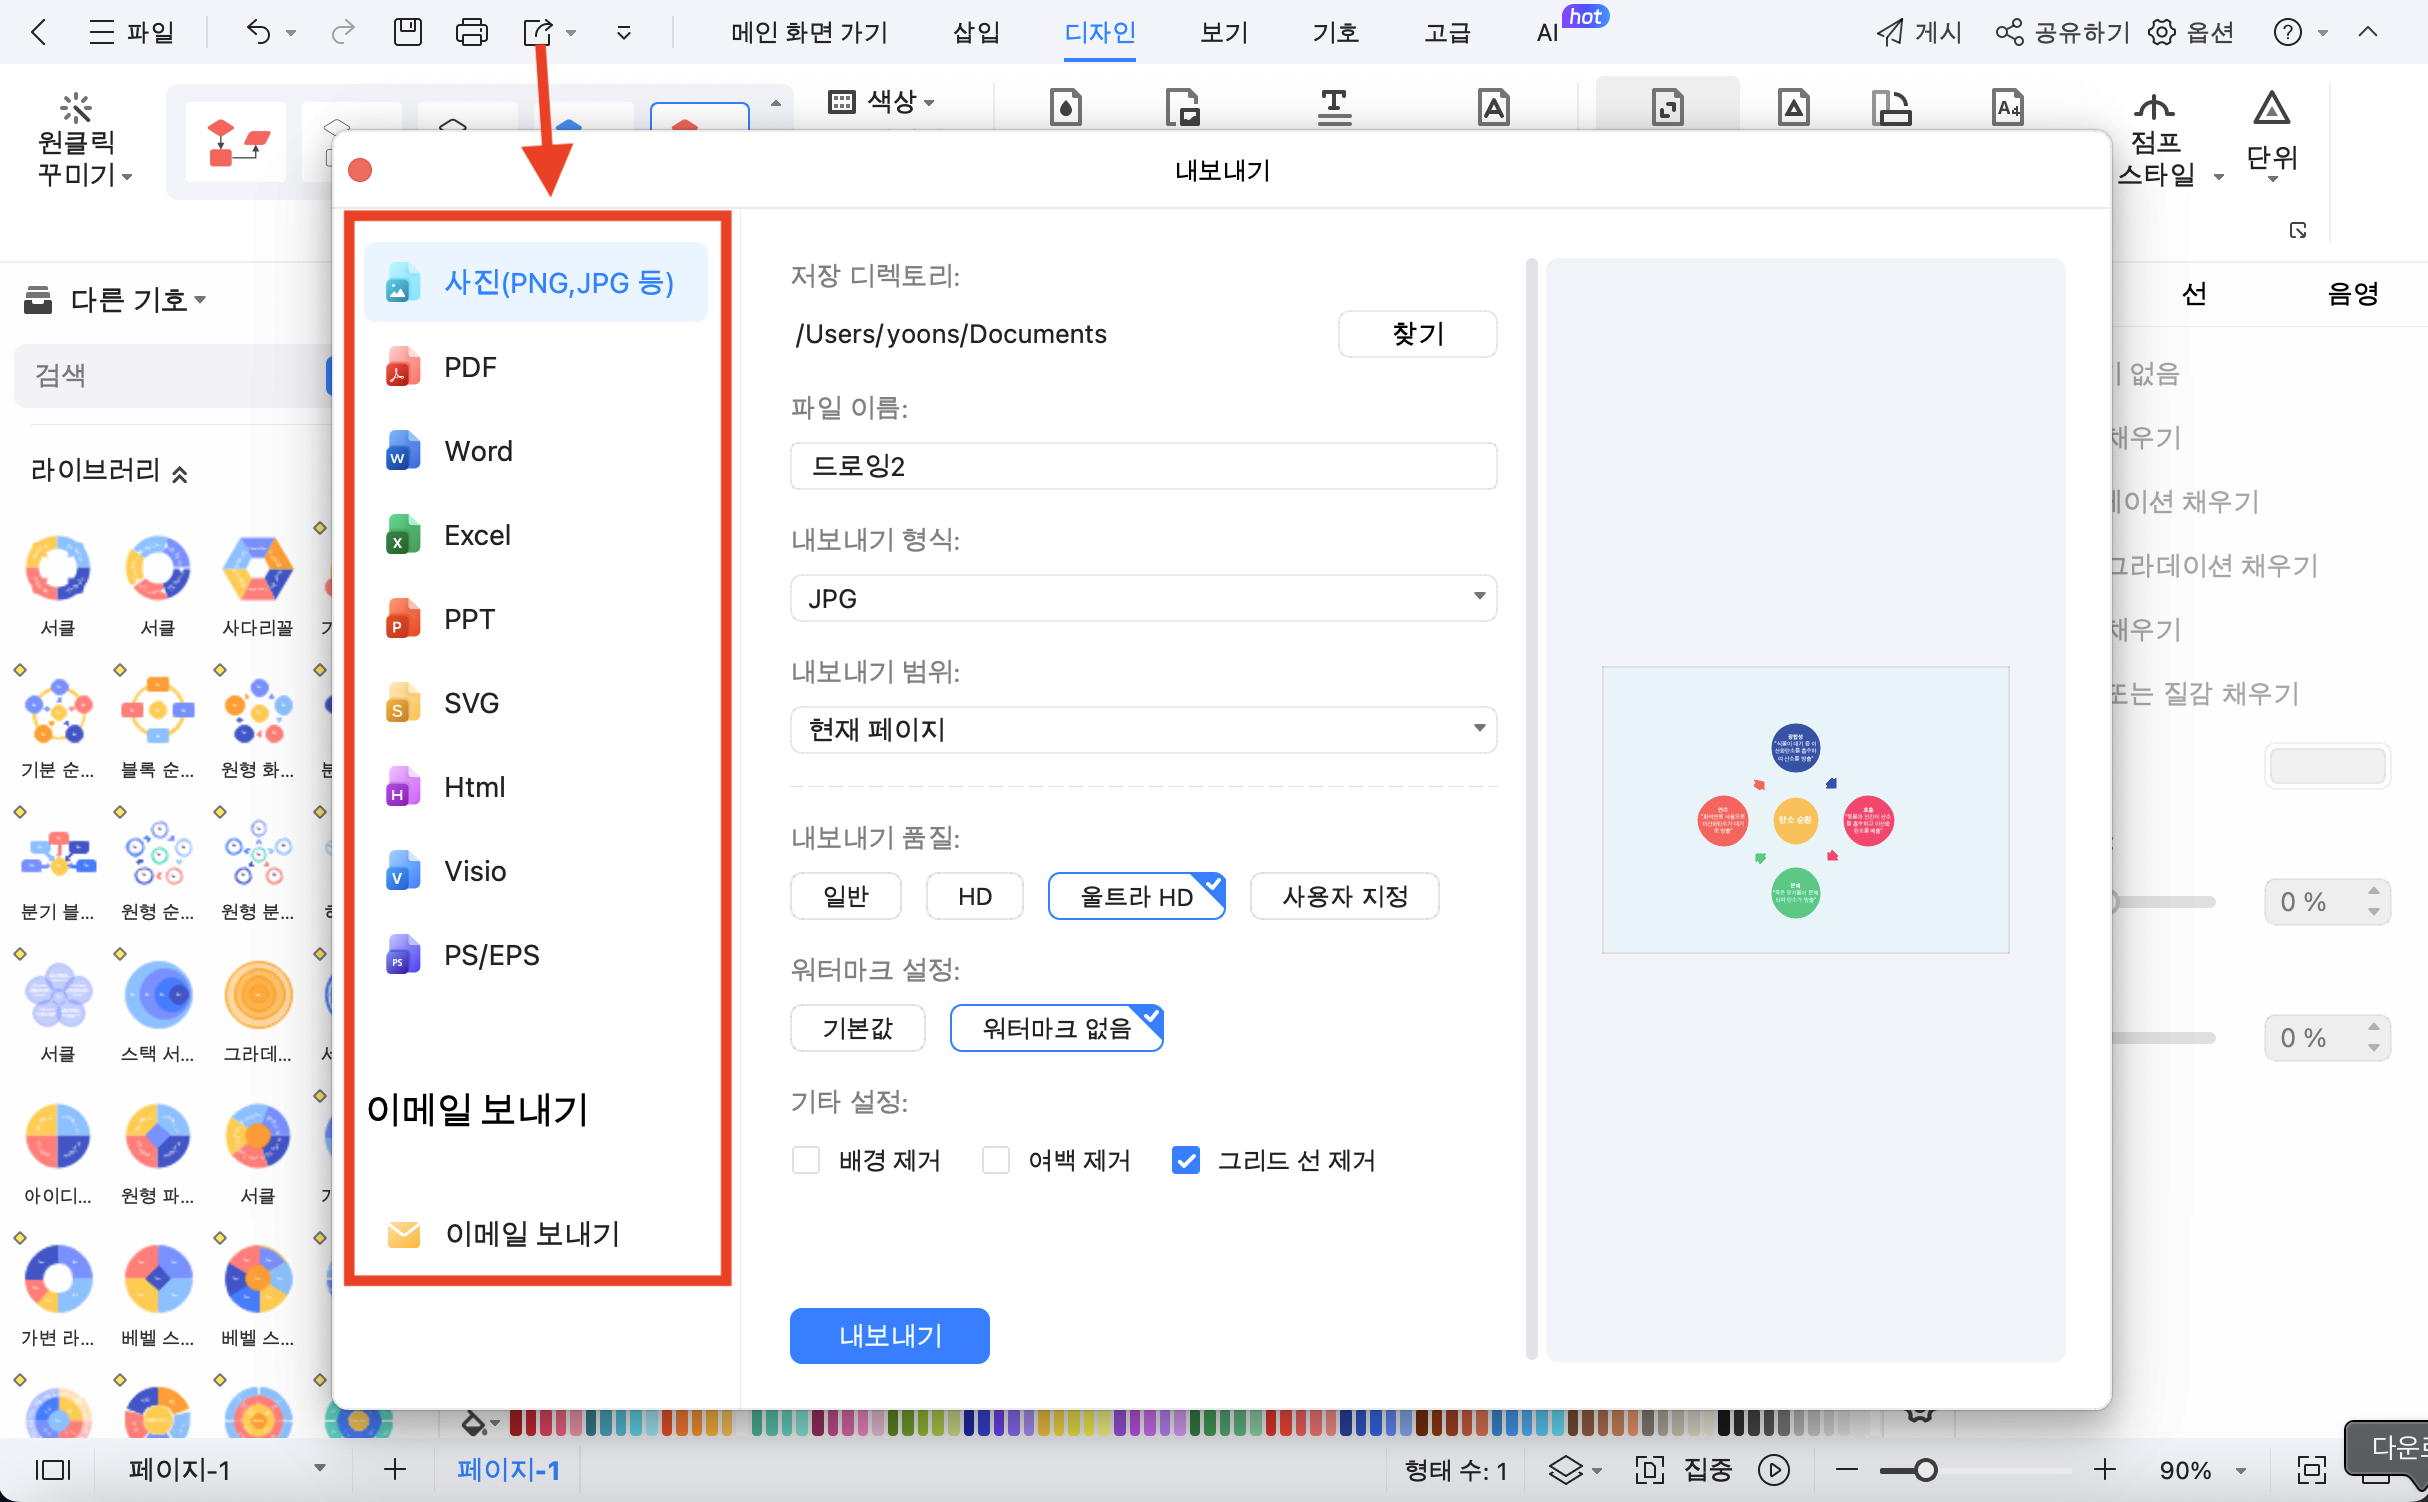This screenshot has height=1502, width=2428.
Task: Edit 드로잉2 file name field
Action: pos(1143,465)
